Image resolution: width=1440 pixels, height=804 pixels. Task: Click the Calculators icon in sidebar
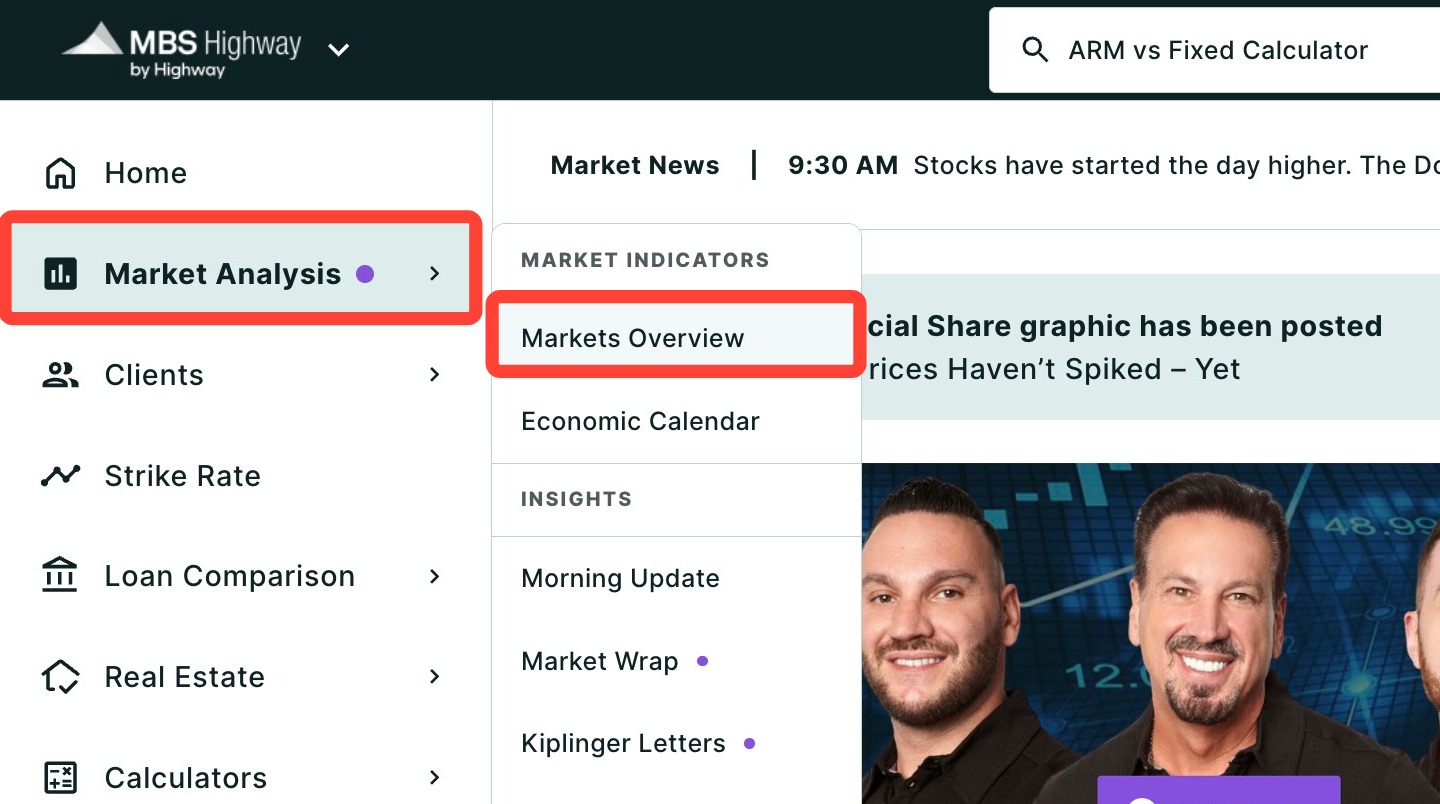(61, 777)
